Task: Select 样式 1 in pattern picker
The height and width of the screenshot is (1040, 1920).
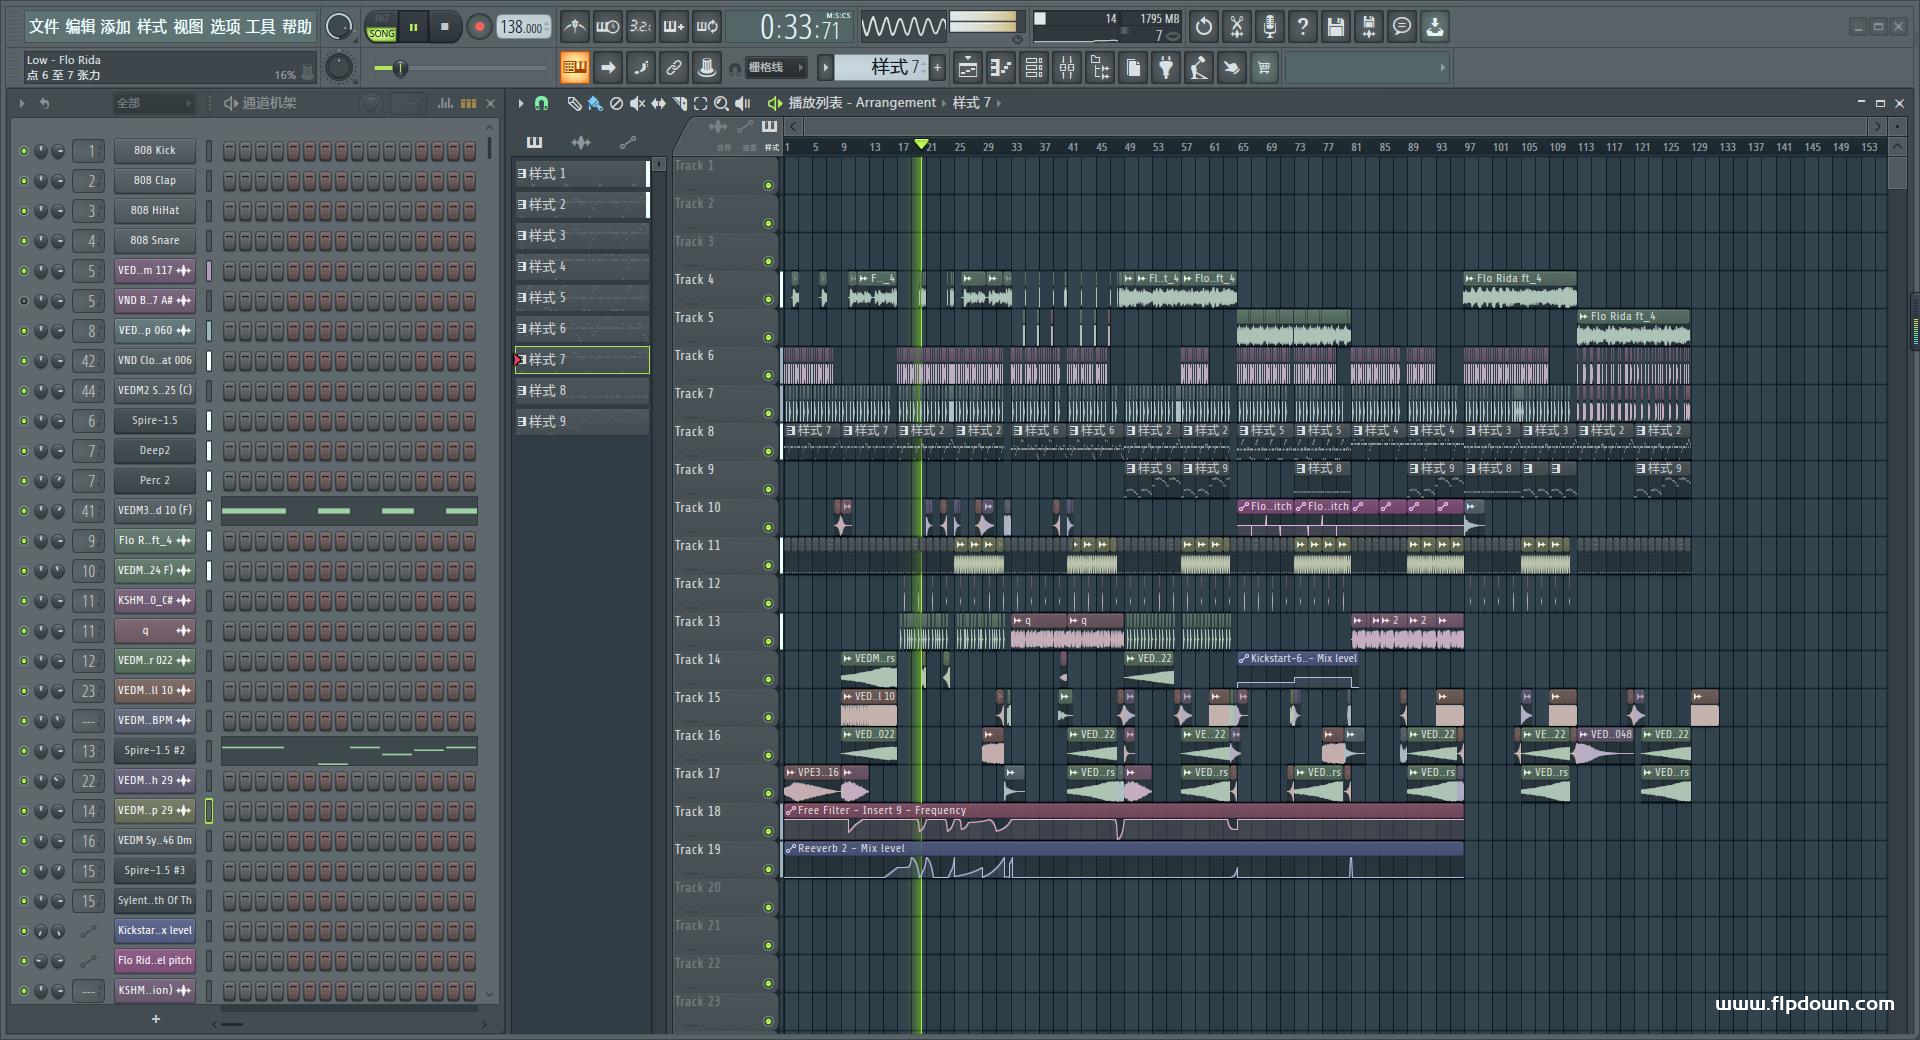Action: tap(581, 174)
